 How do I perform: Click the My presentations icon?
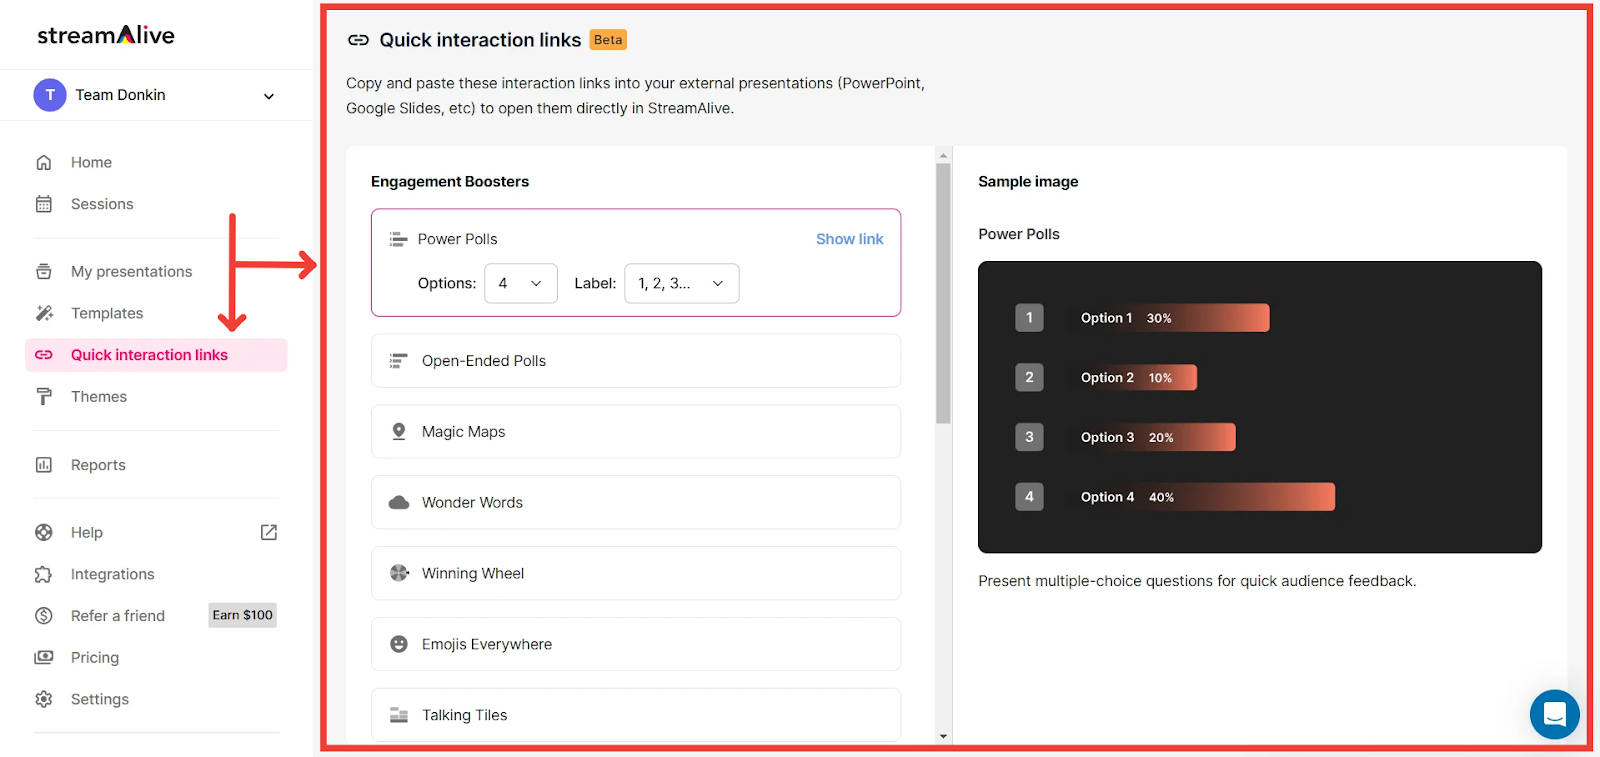coord(44,271)
